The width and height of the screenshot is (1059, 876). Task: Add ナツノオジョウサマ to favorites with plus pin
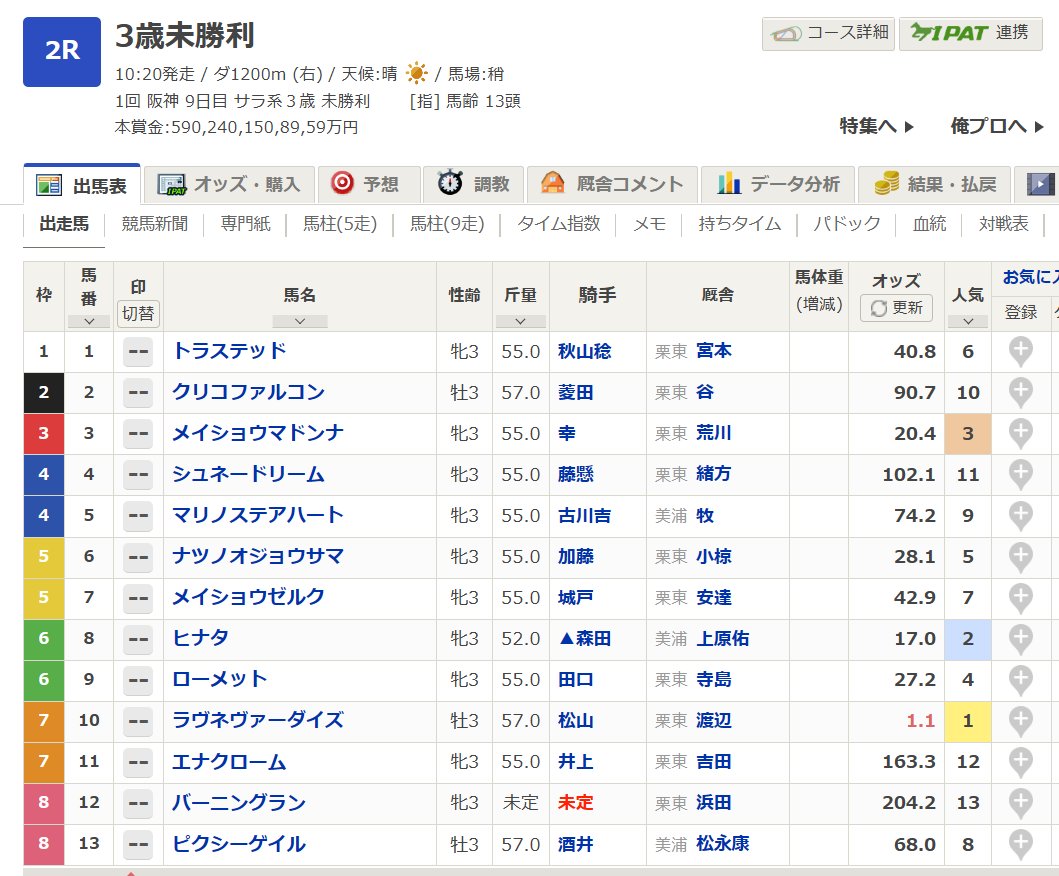pyautogui.click(x=1020, y=557)
